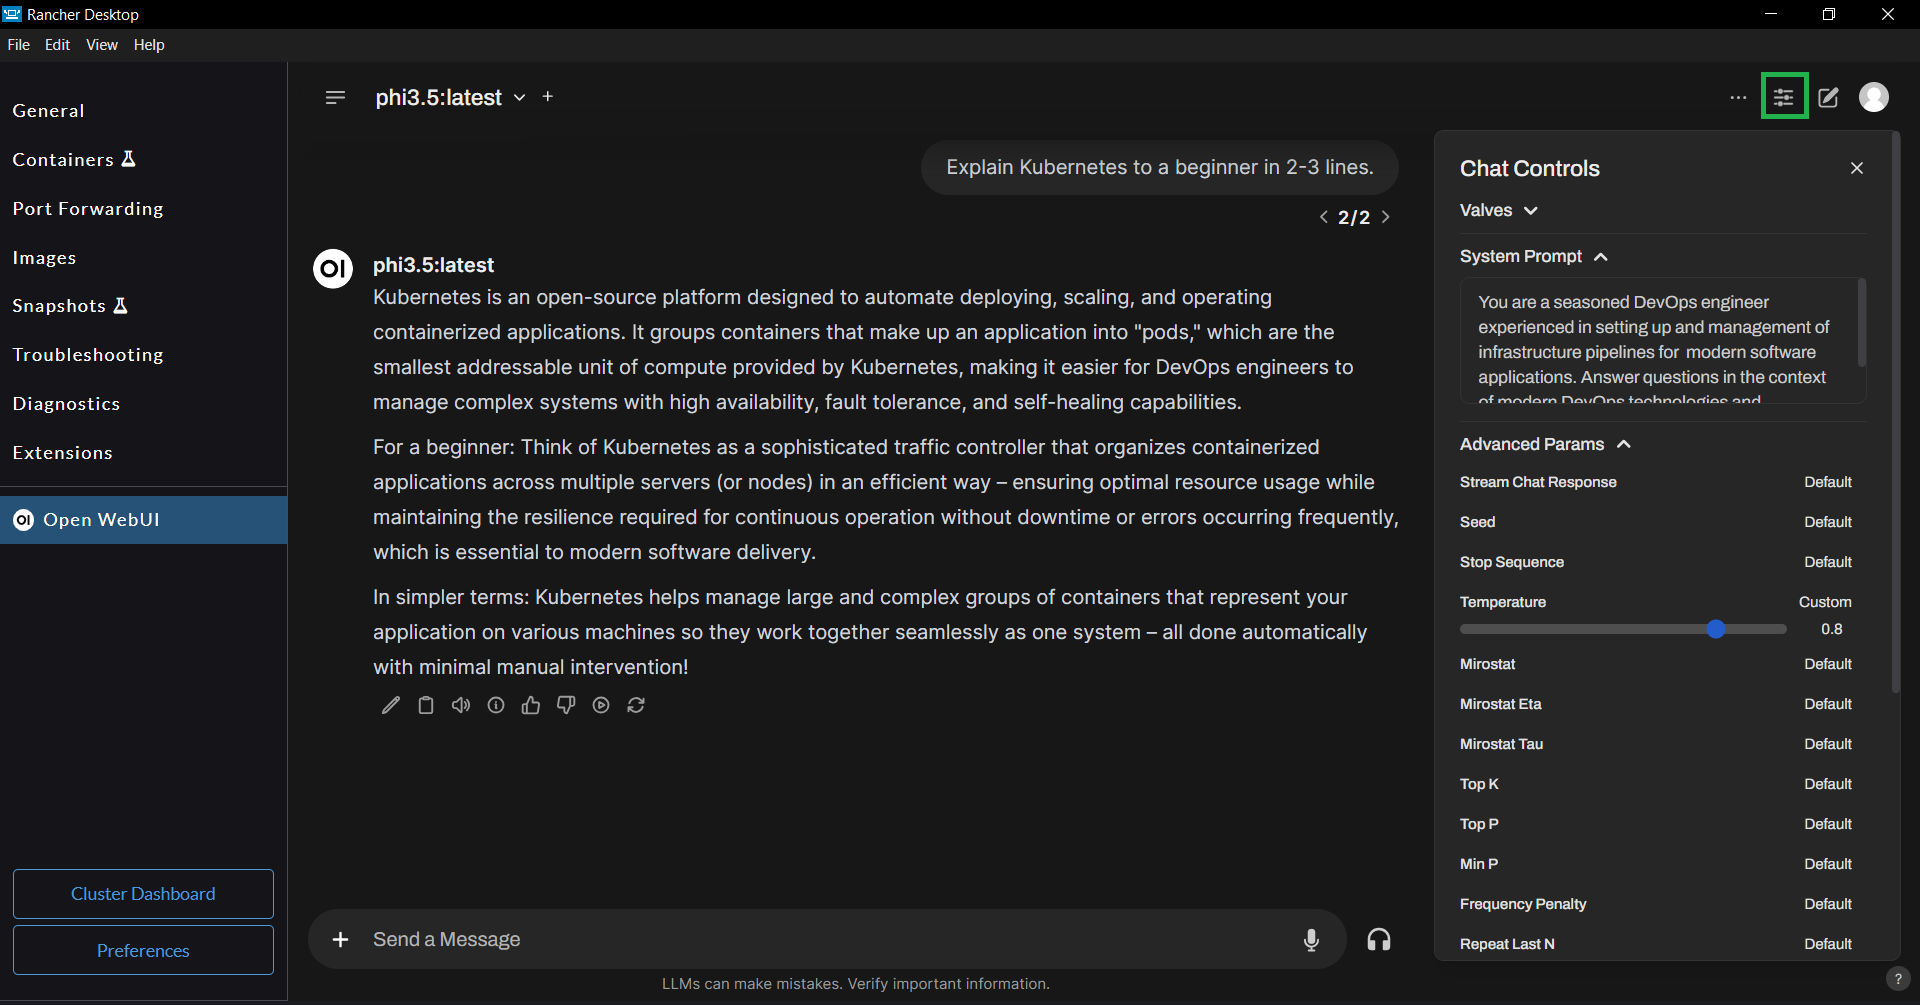Toggle Mirostat Tau Default setting
The height and width of the screenshot is (1005, 1920).
[x=1828, y=744]
